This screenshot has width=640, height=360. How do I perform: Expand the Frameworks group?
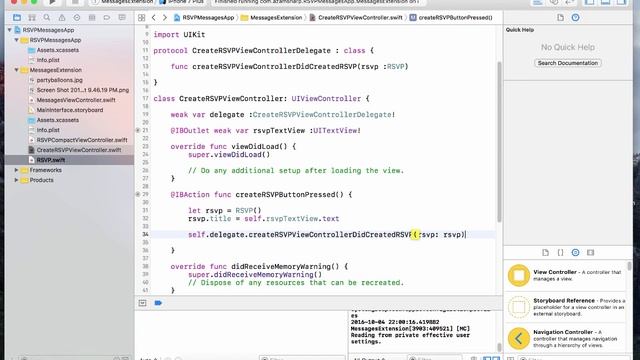tap(16, 170)
